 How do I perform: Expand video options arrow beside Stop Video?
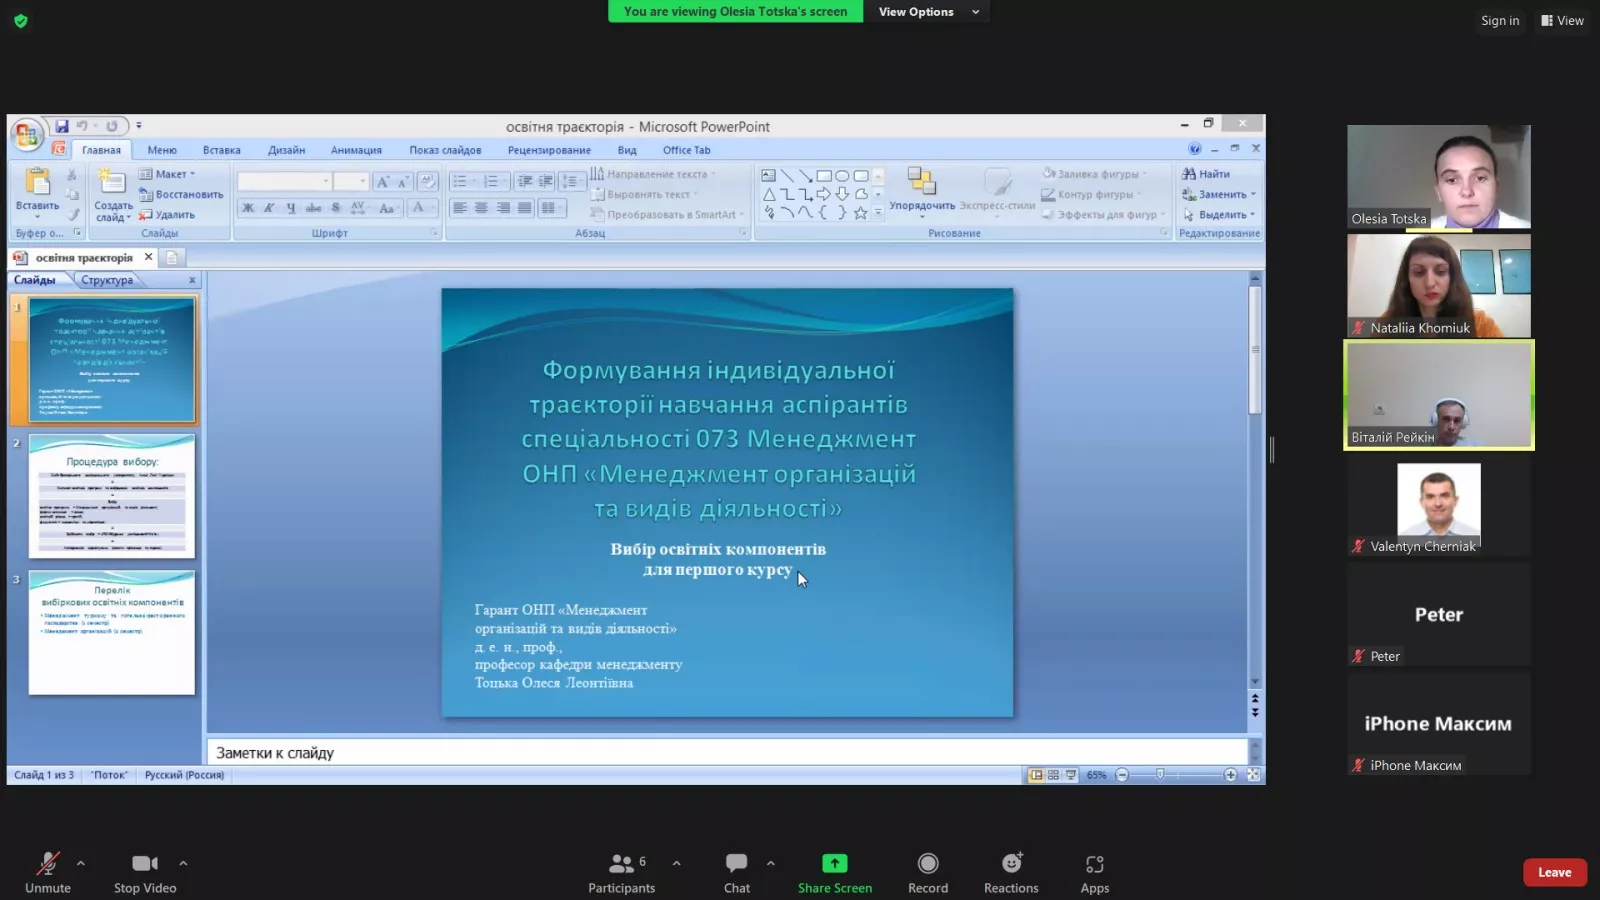point(183,863)
